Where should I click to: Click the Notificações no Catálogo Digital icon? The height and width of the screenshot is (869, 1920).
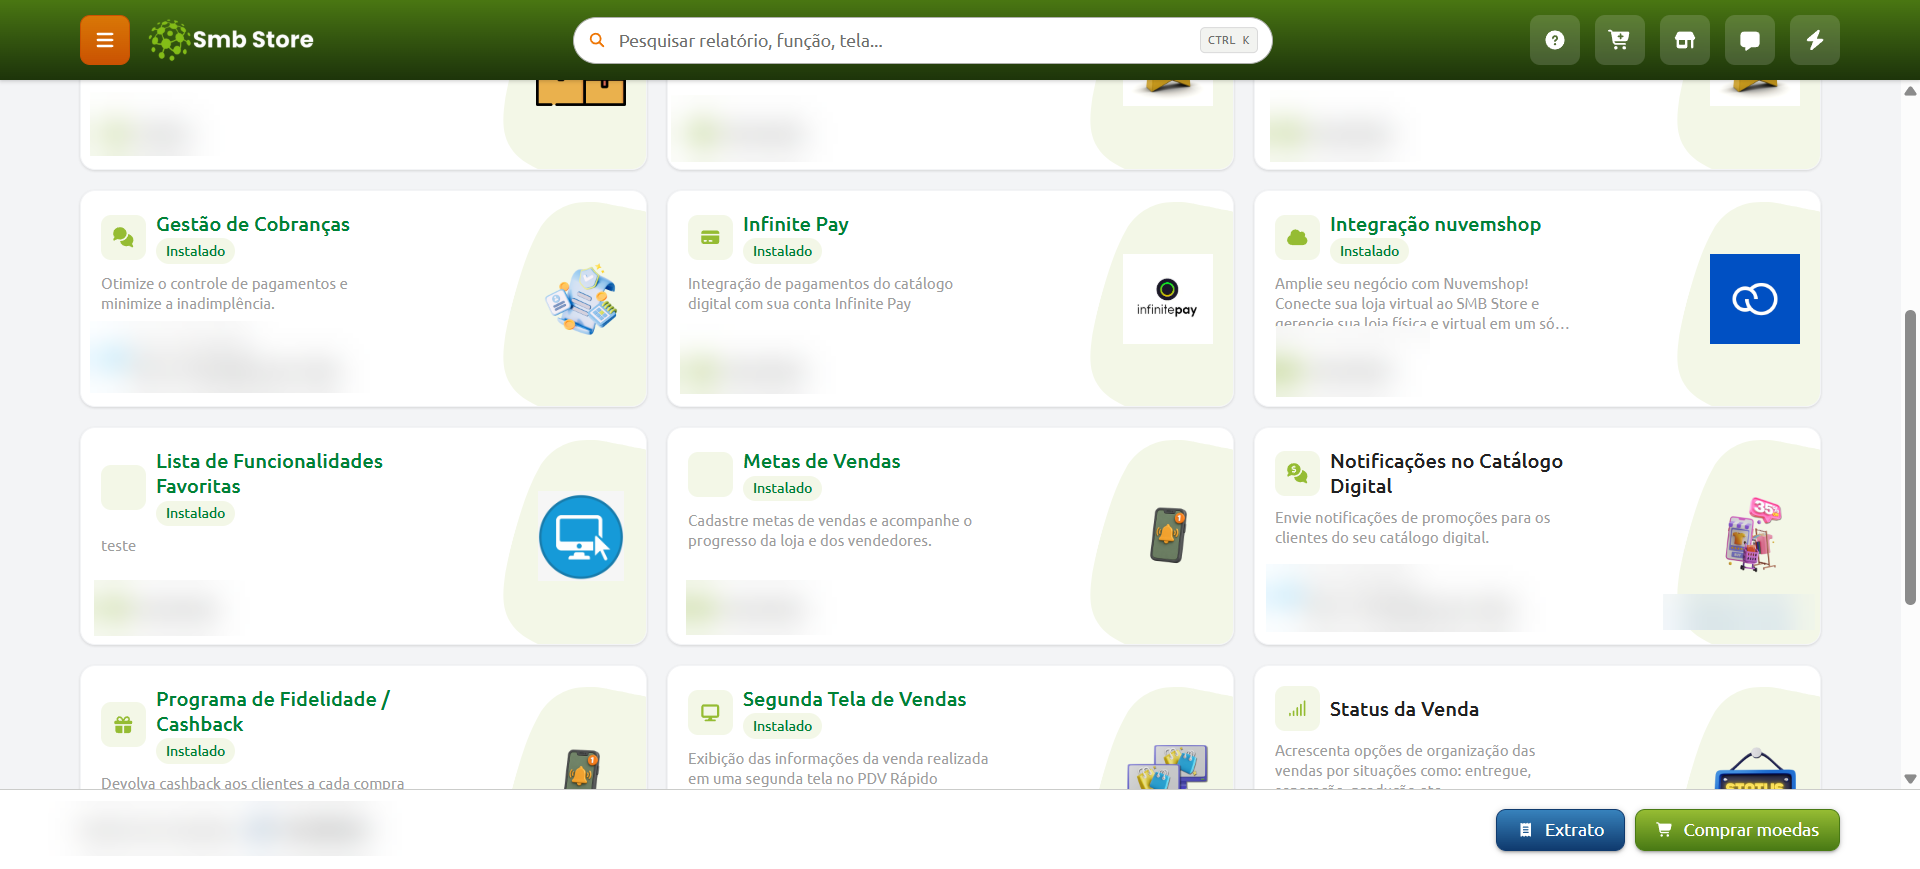pos(1297,473)
